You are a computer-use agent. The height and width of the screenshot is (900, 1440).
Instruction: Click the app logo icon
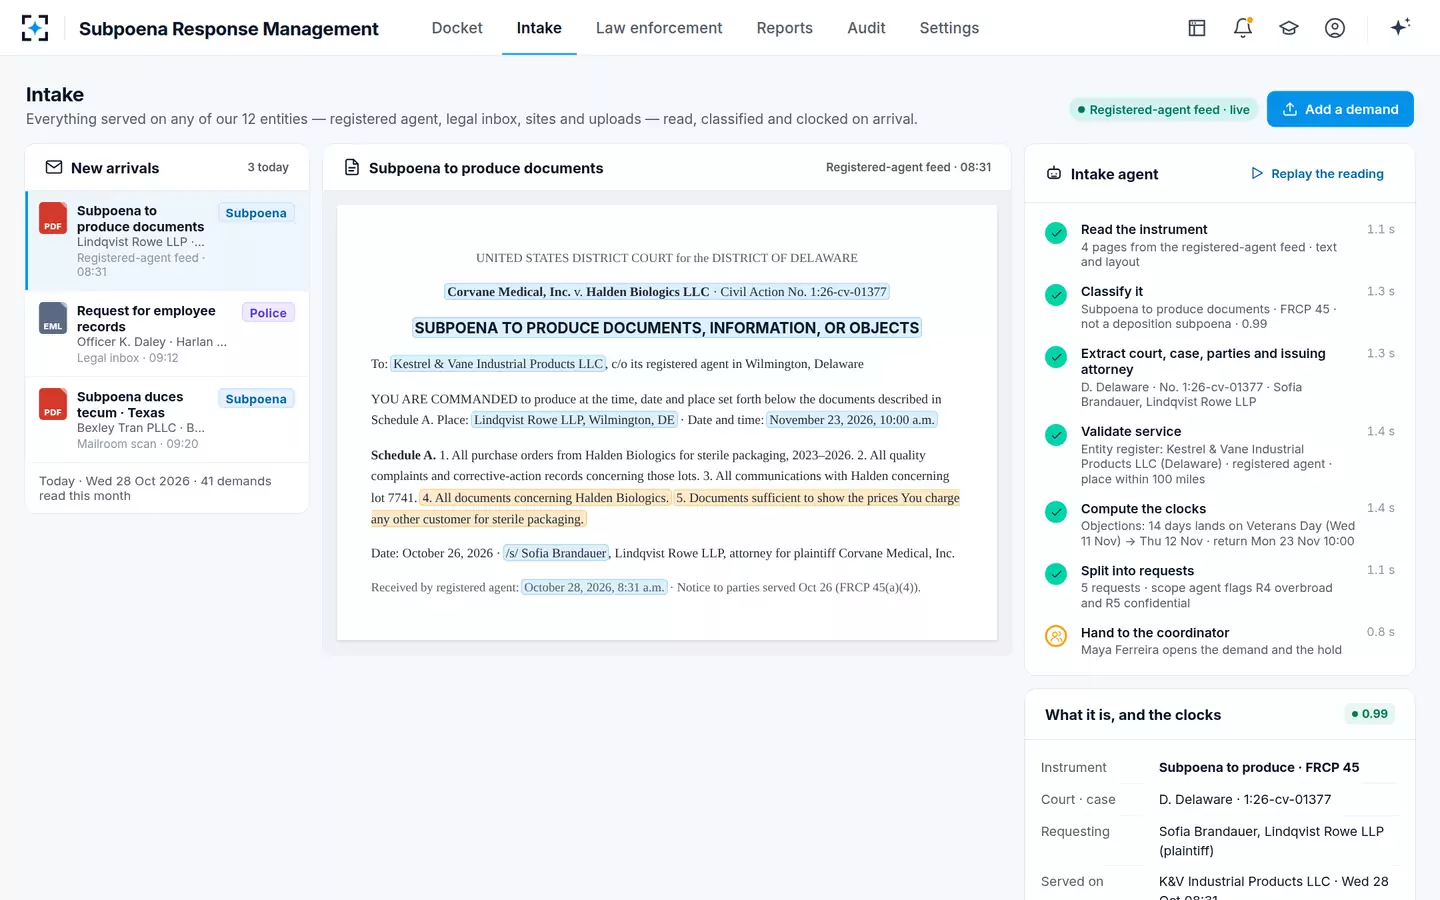(35, 28)
